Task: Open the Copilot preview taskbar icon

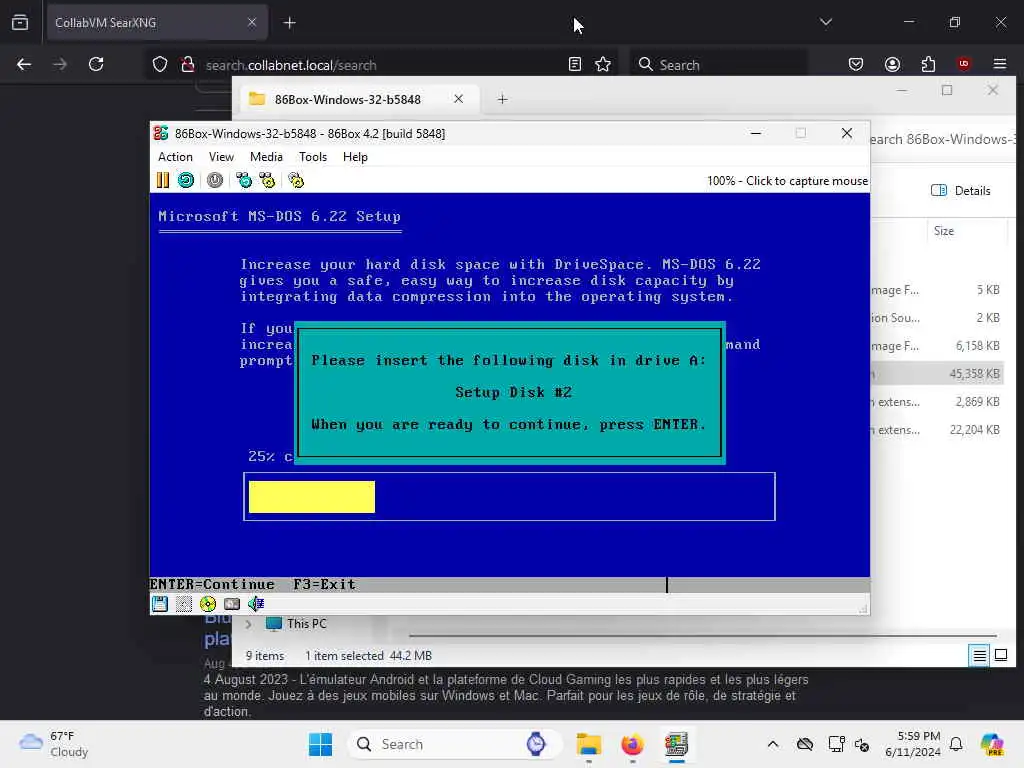Action: click(992, 744)
